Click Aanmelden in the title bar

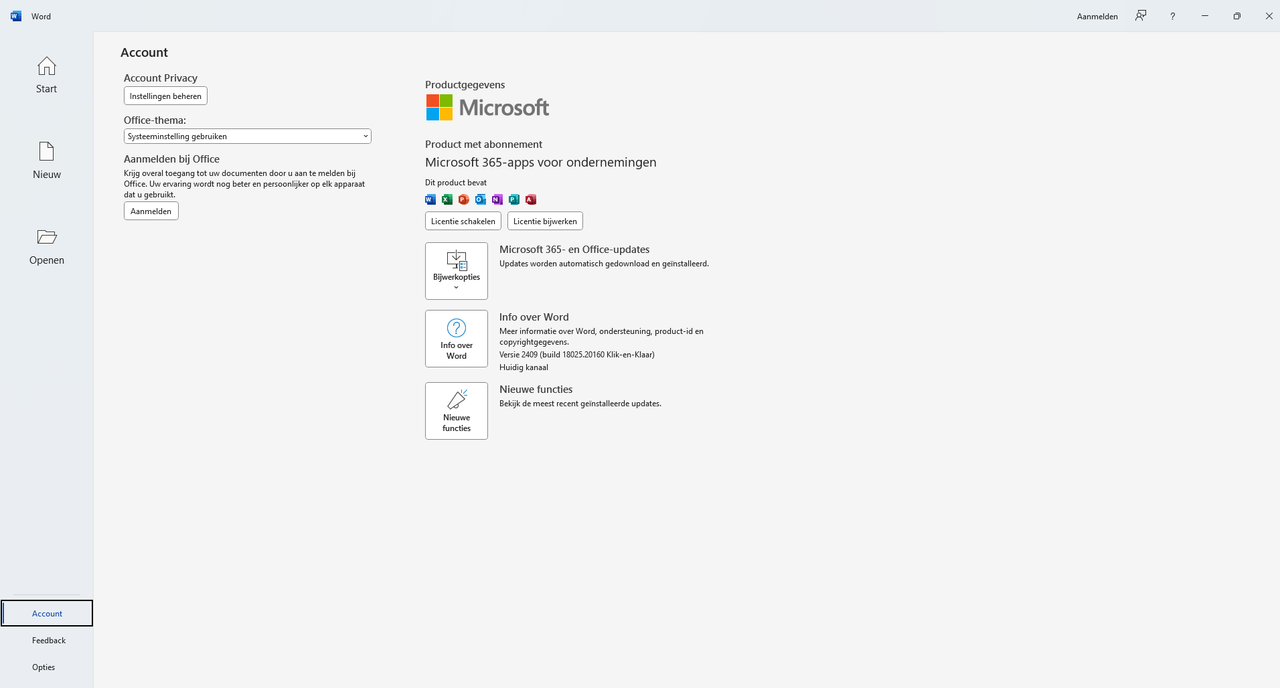click(1097, 16)
